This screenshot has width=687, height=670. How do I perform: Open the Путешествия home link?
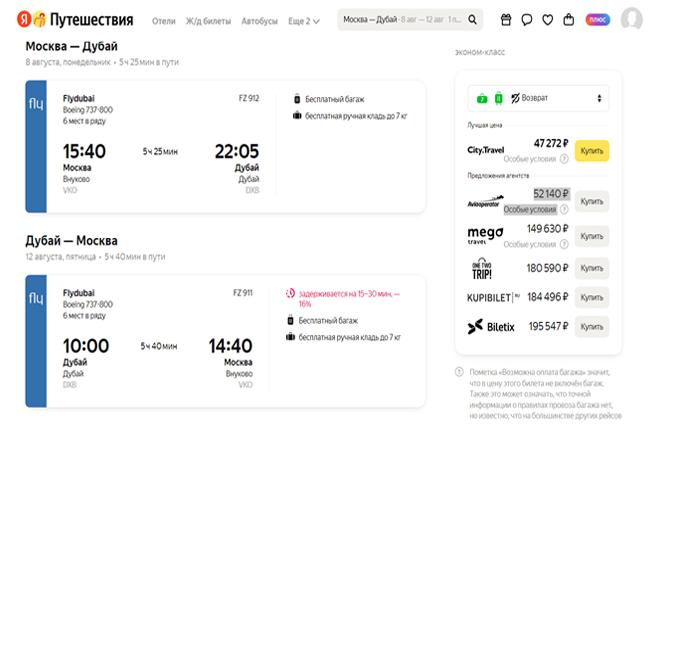tap(91, 20)
